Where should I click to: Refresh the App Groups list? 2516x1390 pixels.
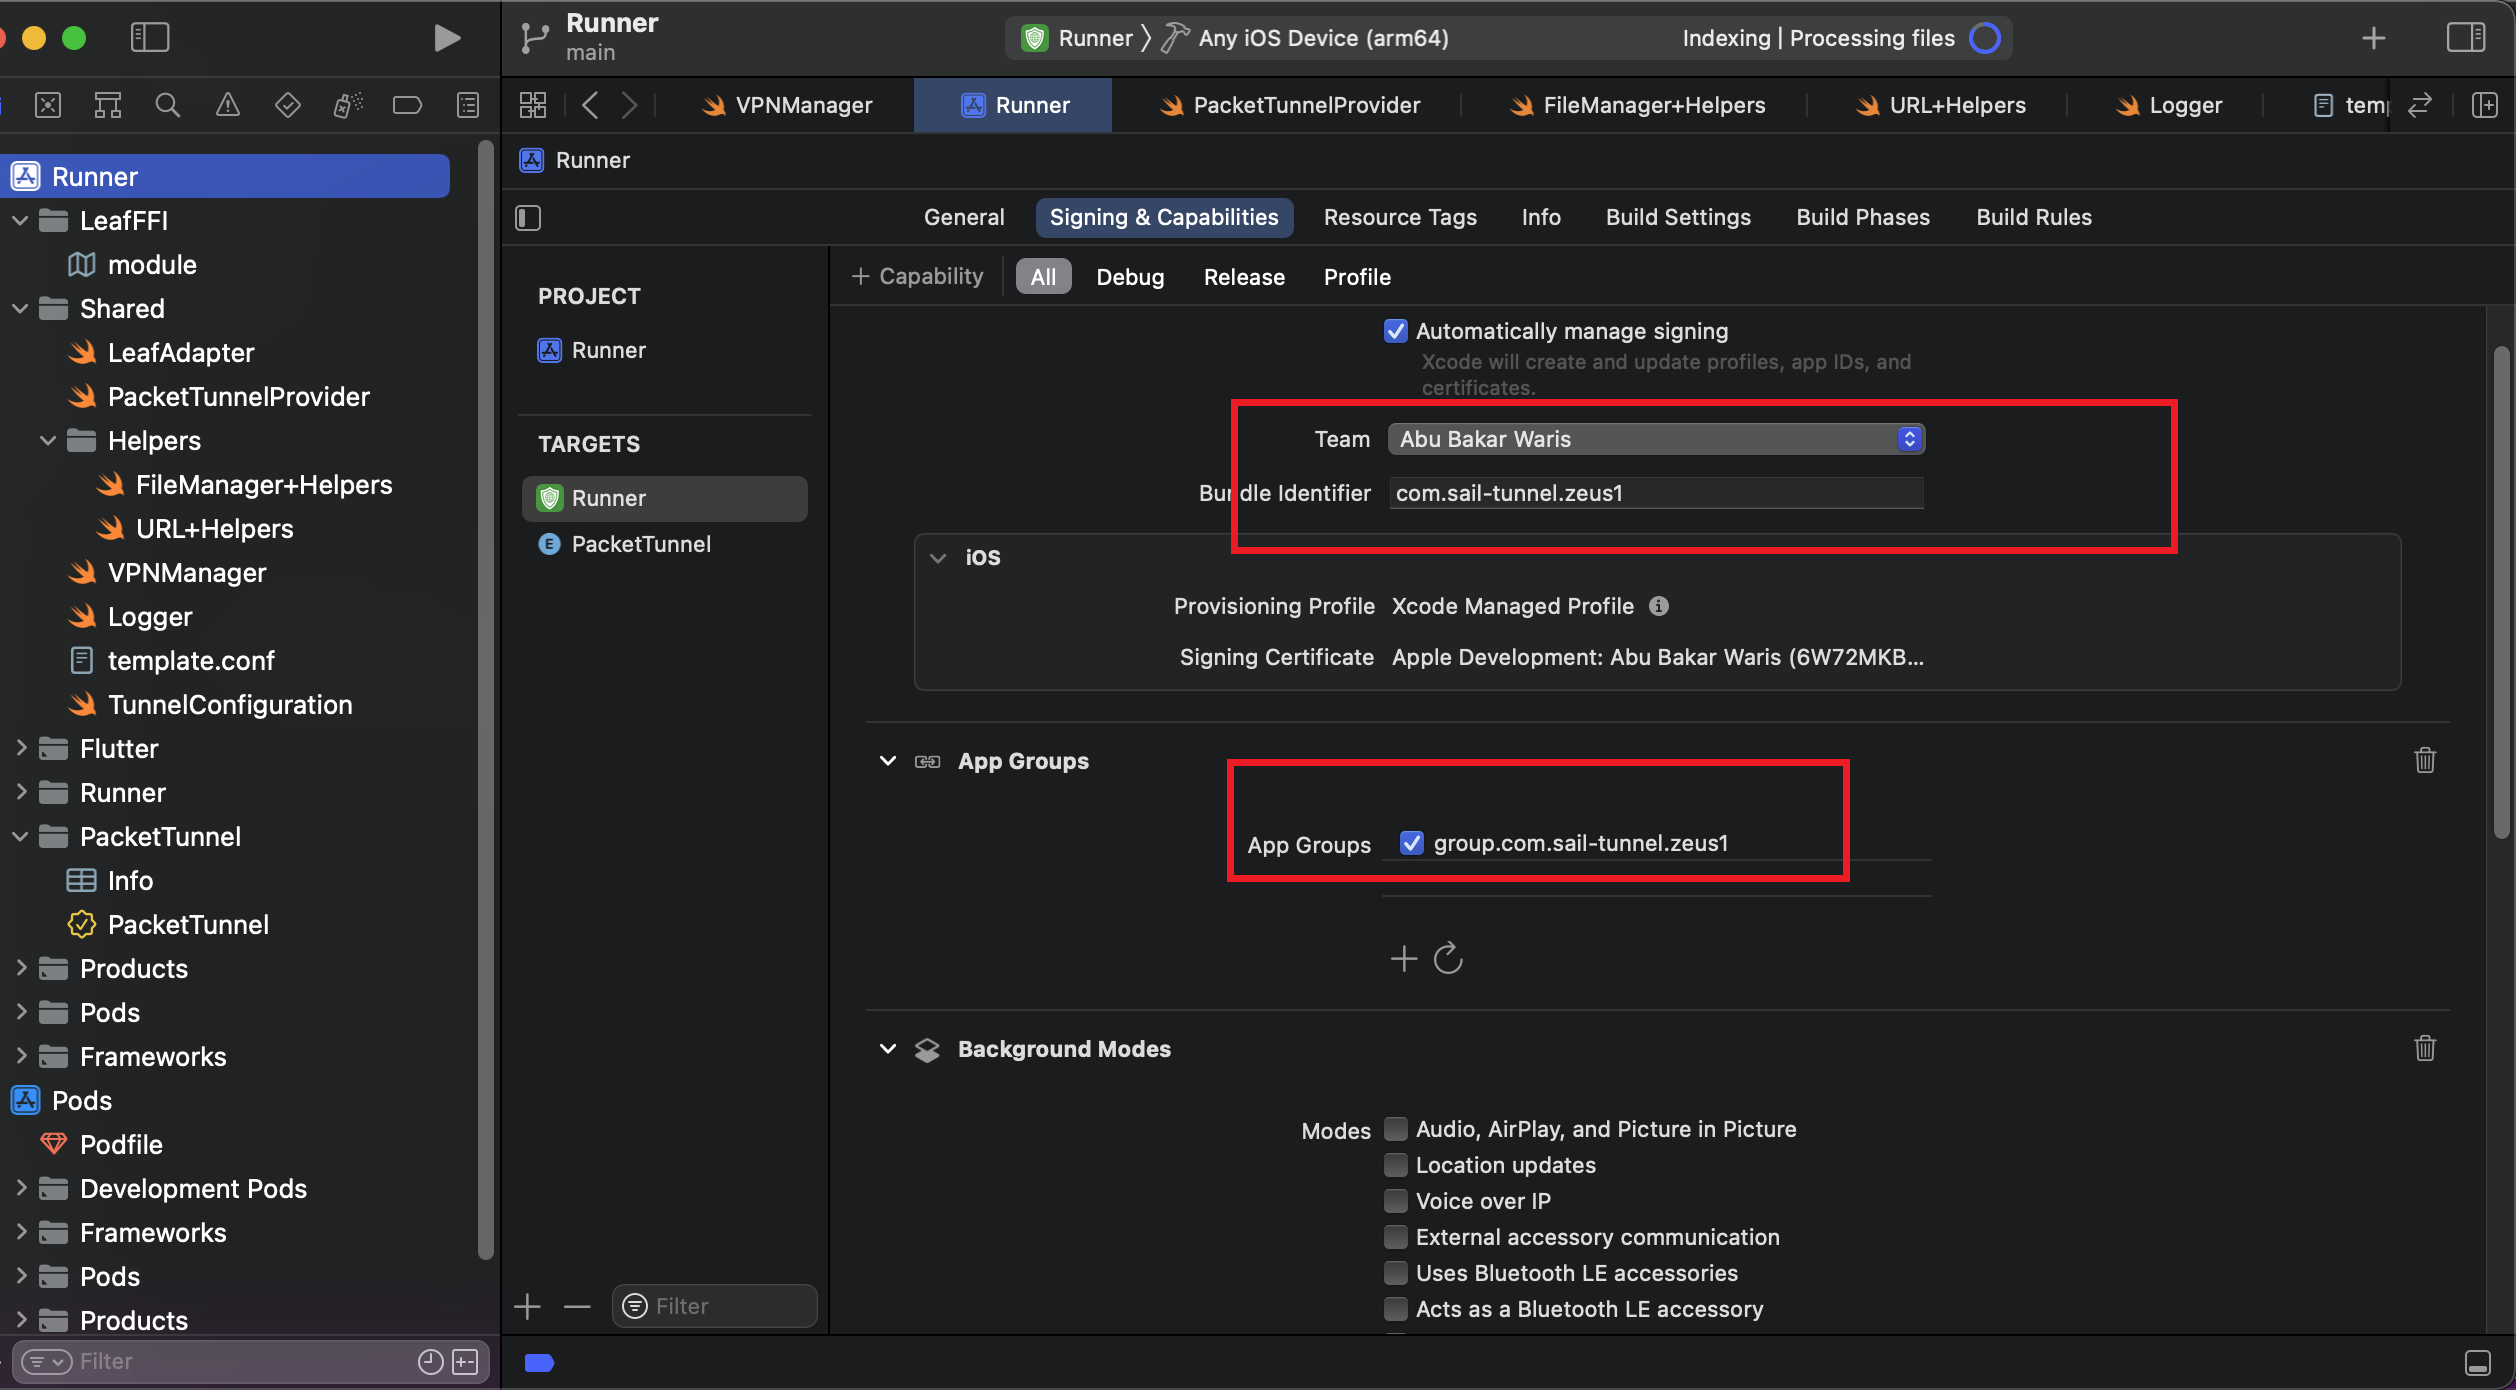click(1447, 958)
